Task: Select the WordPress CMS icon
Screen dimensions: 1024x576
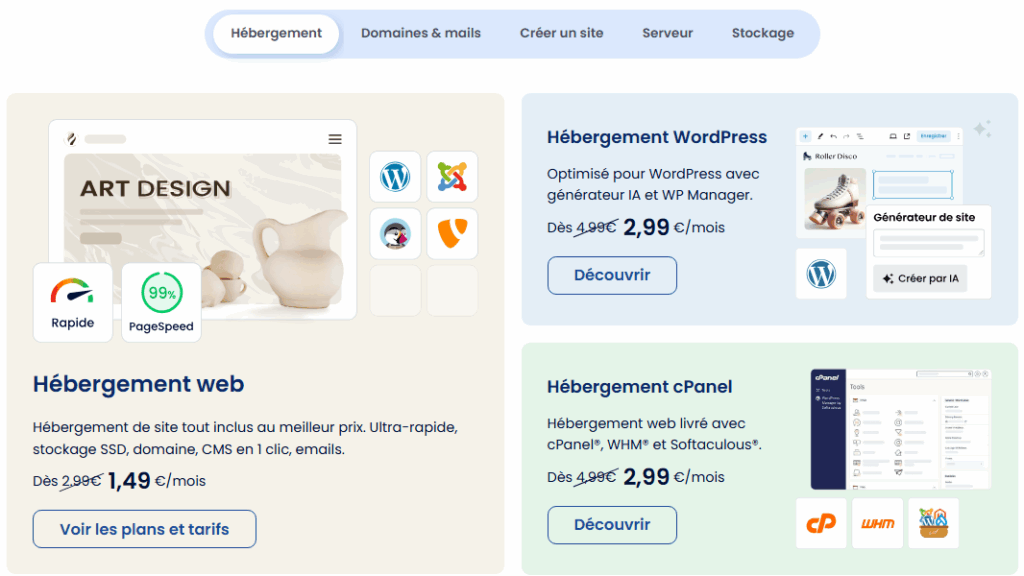Action: click(x=394, y=177)
